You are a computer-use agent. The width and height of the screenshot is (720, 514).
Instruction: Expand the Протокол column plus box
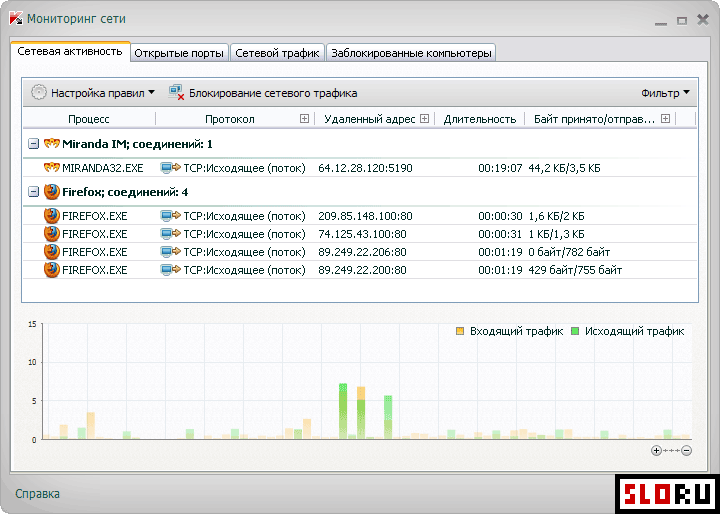tap(305, 119)
